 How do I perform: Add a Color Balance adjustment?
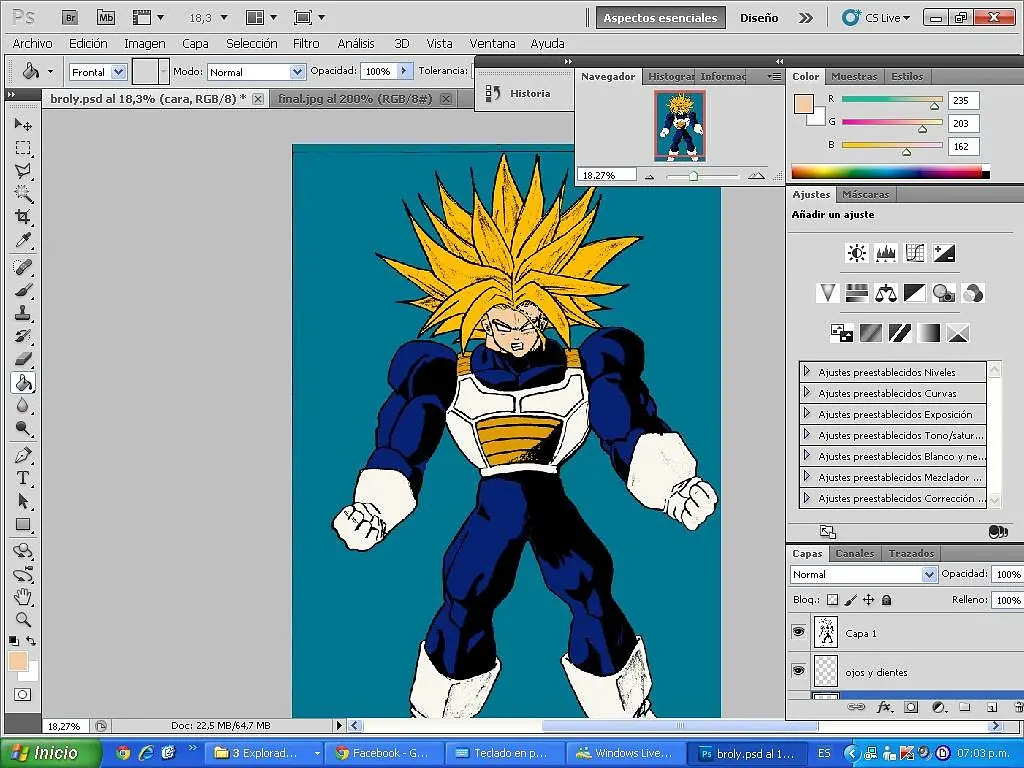[886, 293]
